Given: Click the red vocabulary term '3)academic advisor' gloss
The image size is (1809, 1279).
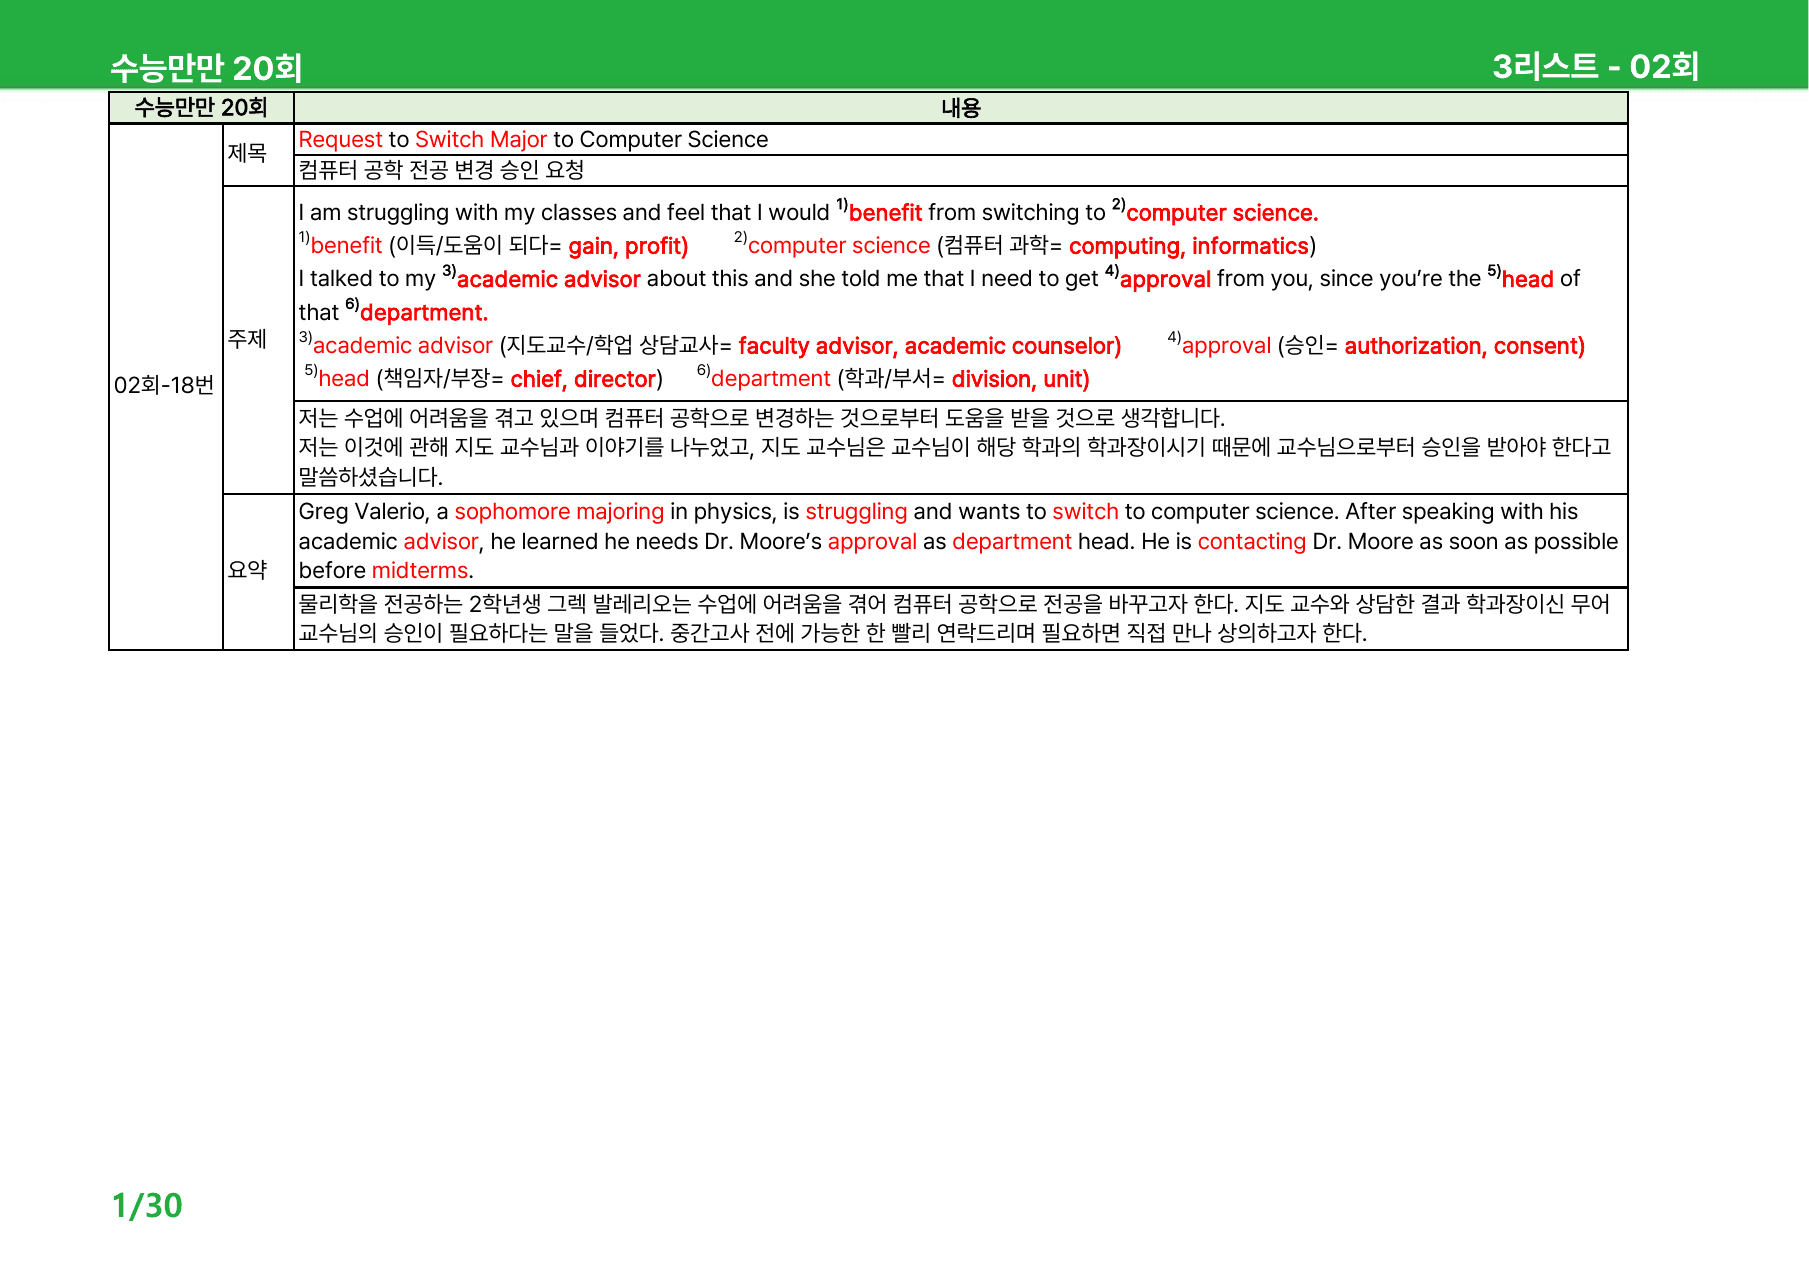Looking at the screenshot, I should (x=395, y=346).
